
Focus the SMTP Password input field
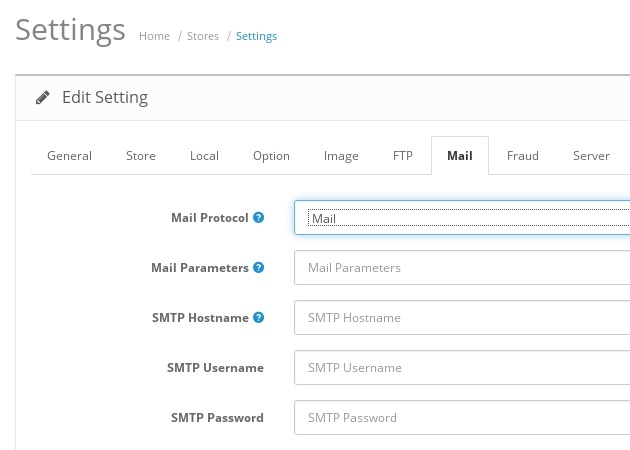point(462,417)
